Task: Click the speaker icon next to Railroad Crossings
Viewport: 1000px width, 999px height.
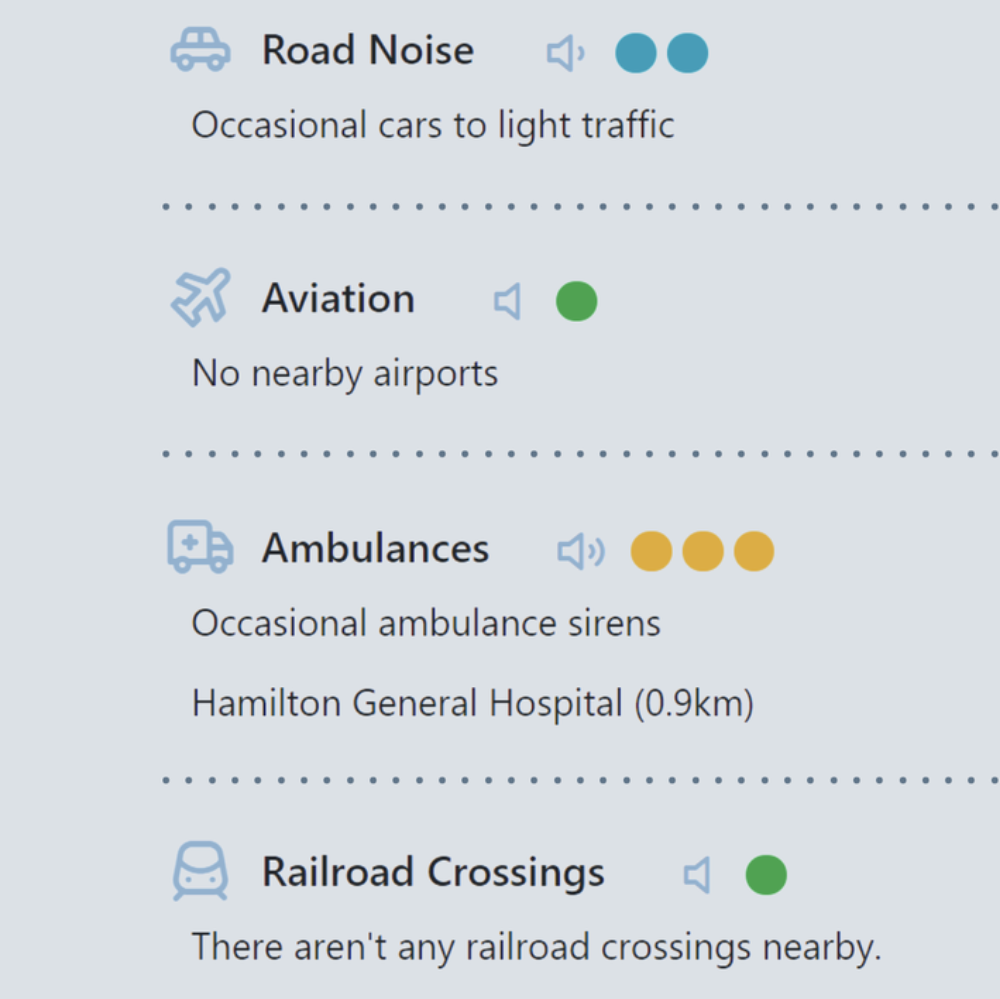Action: point(697,875)
